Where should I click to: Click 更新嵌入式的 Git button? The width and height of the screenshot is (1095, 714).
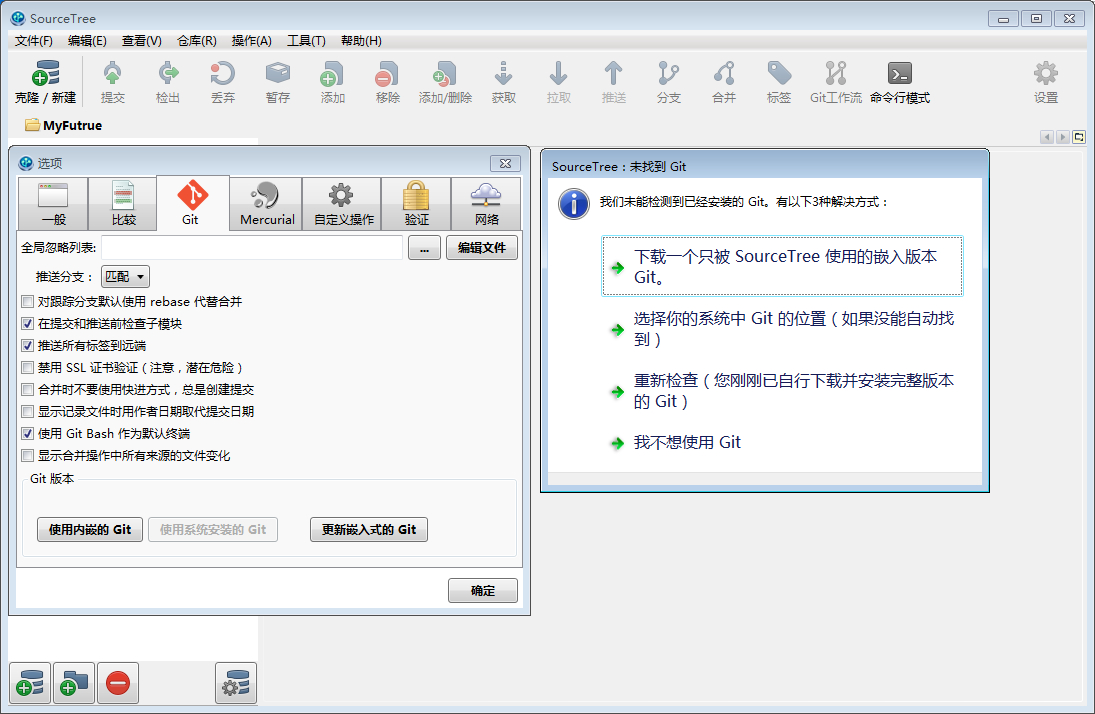tap(369, 530)
